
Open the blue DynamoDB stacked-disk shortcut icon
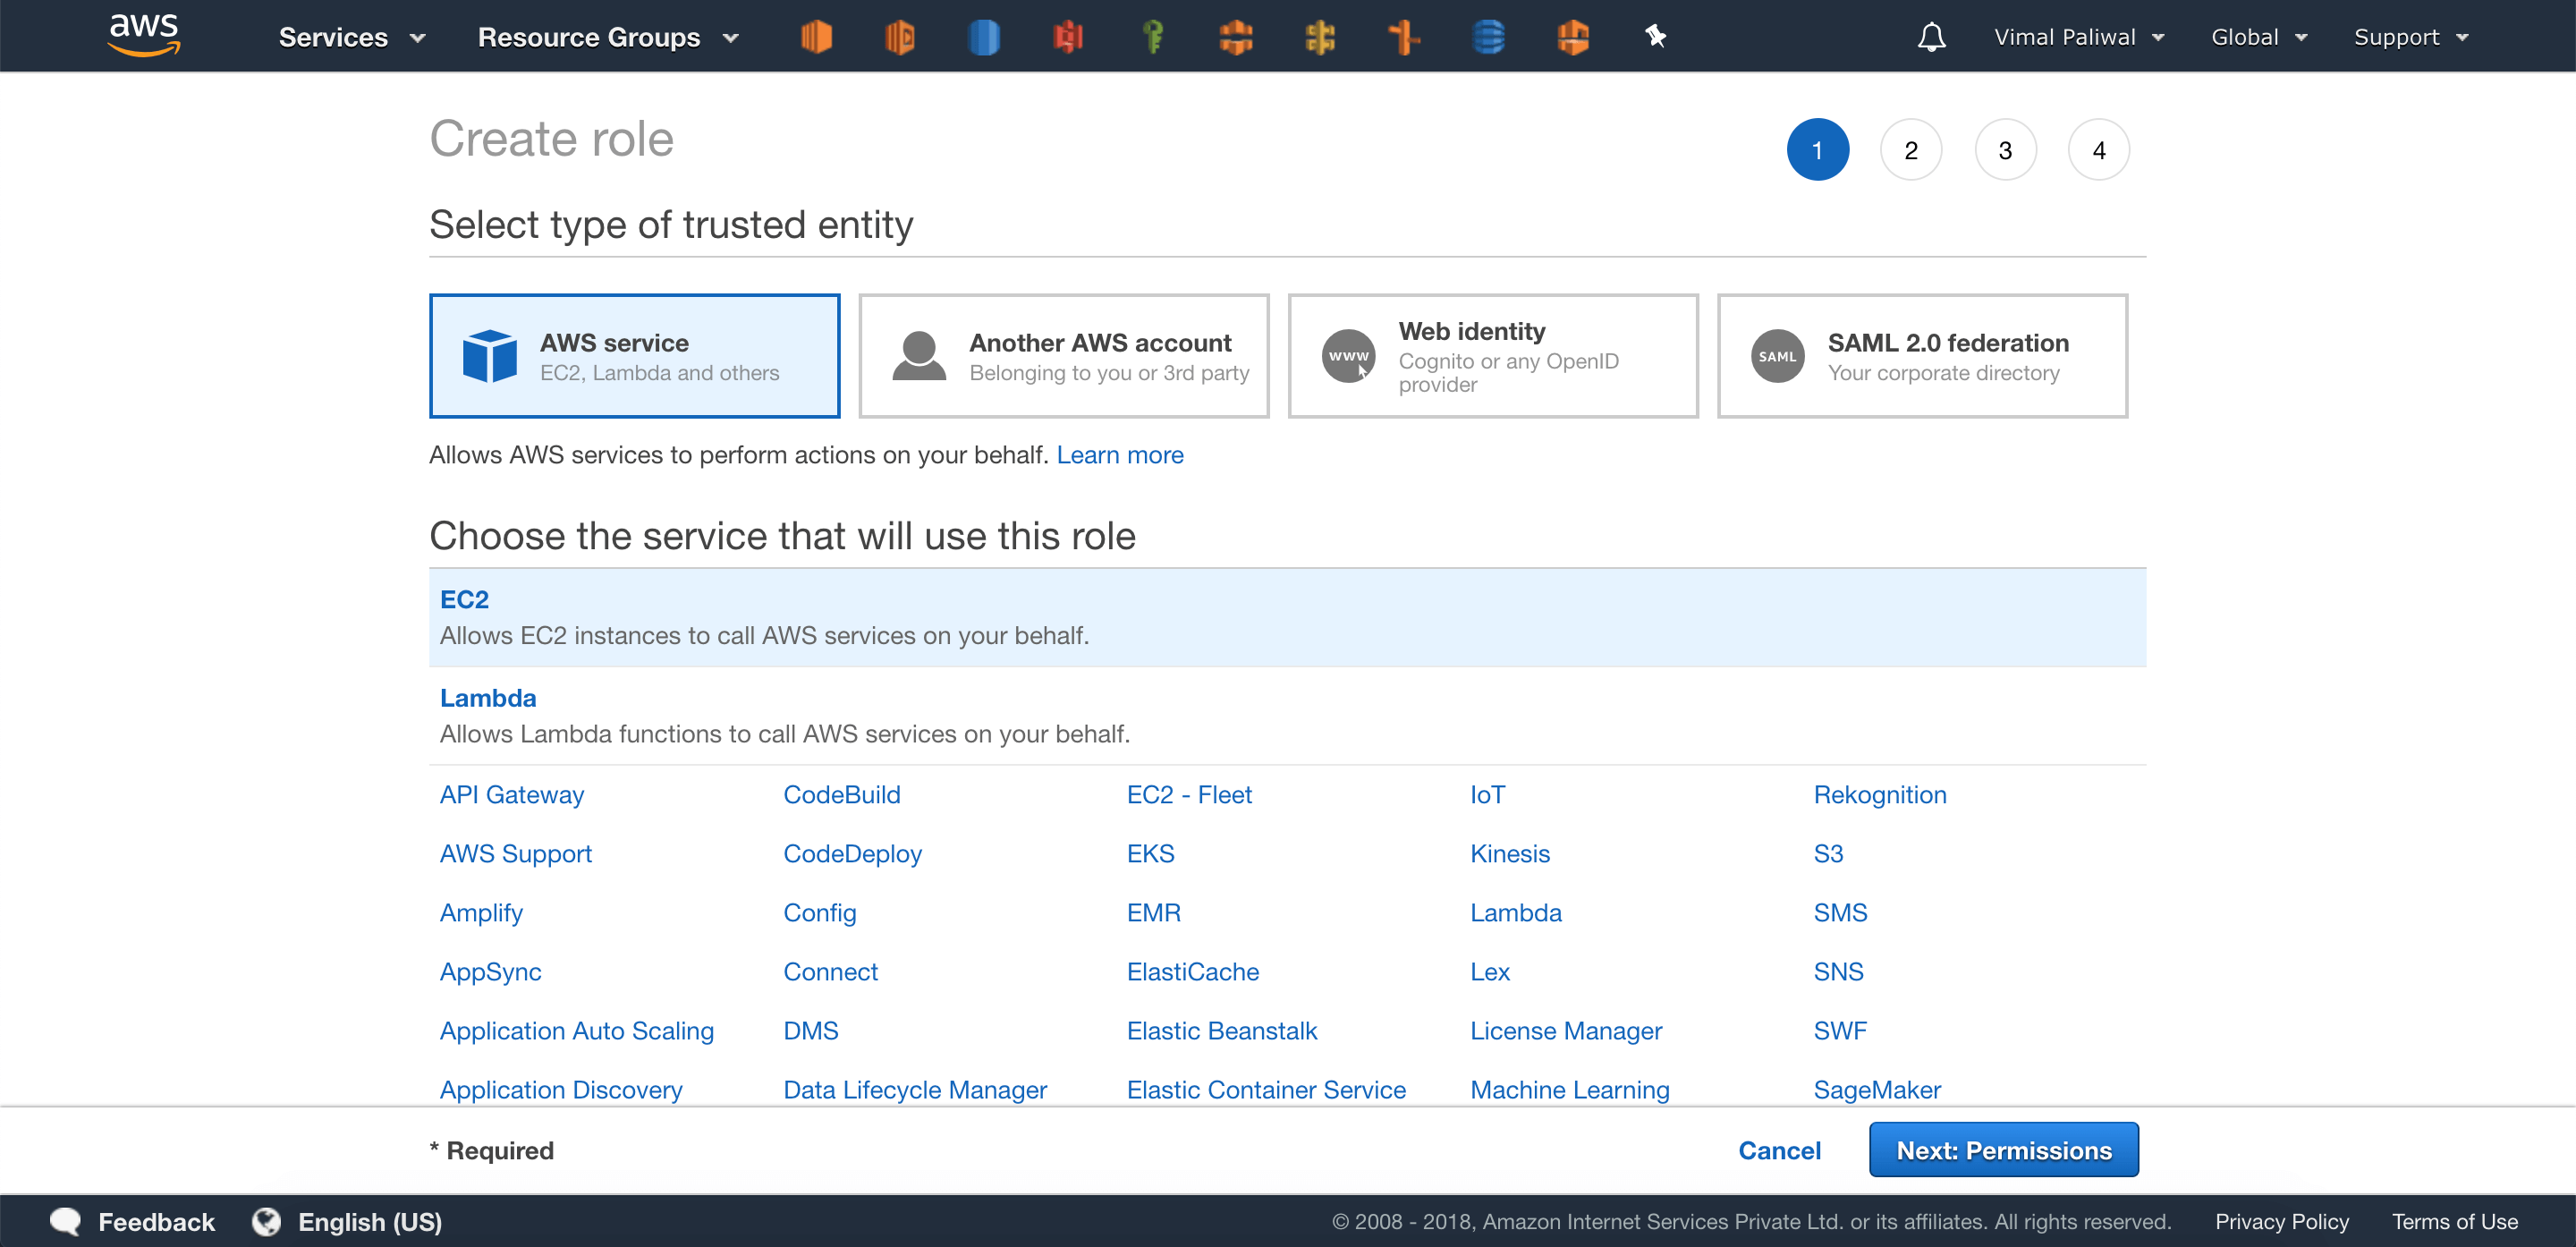(1488, 37)
